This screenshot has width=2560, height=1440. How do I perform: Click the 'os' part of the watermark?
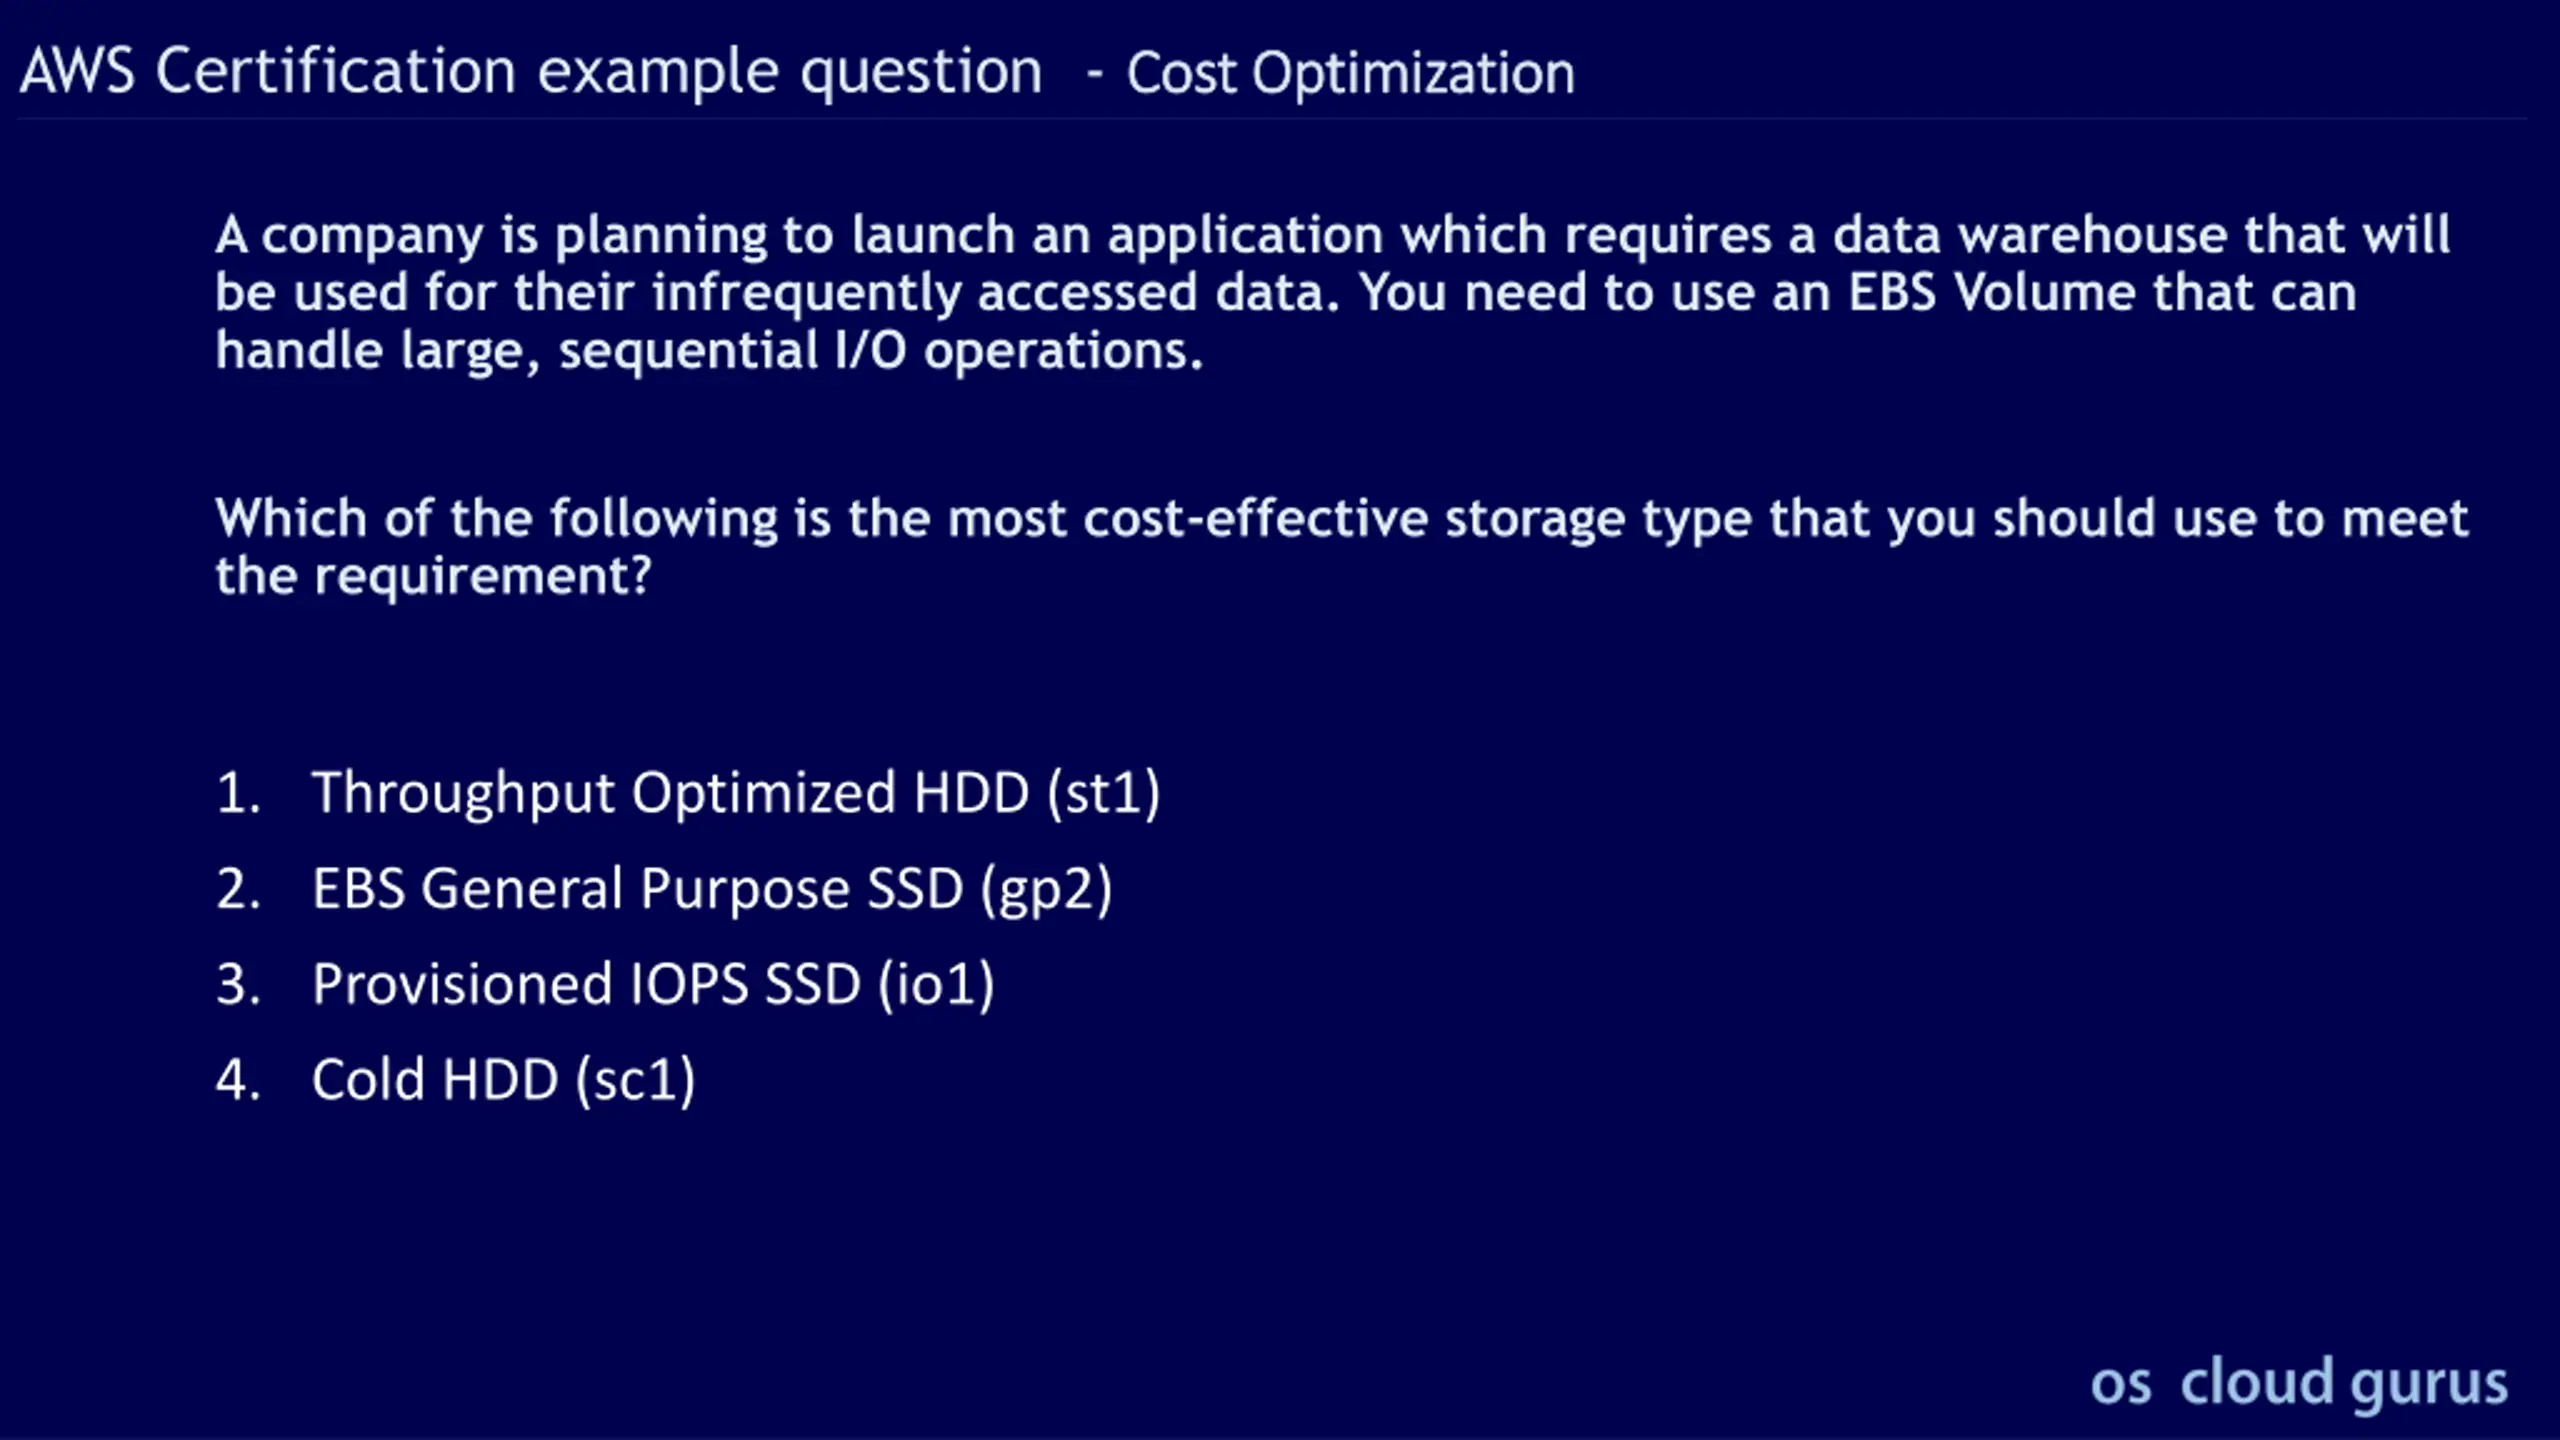[2120, 1386]
